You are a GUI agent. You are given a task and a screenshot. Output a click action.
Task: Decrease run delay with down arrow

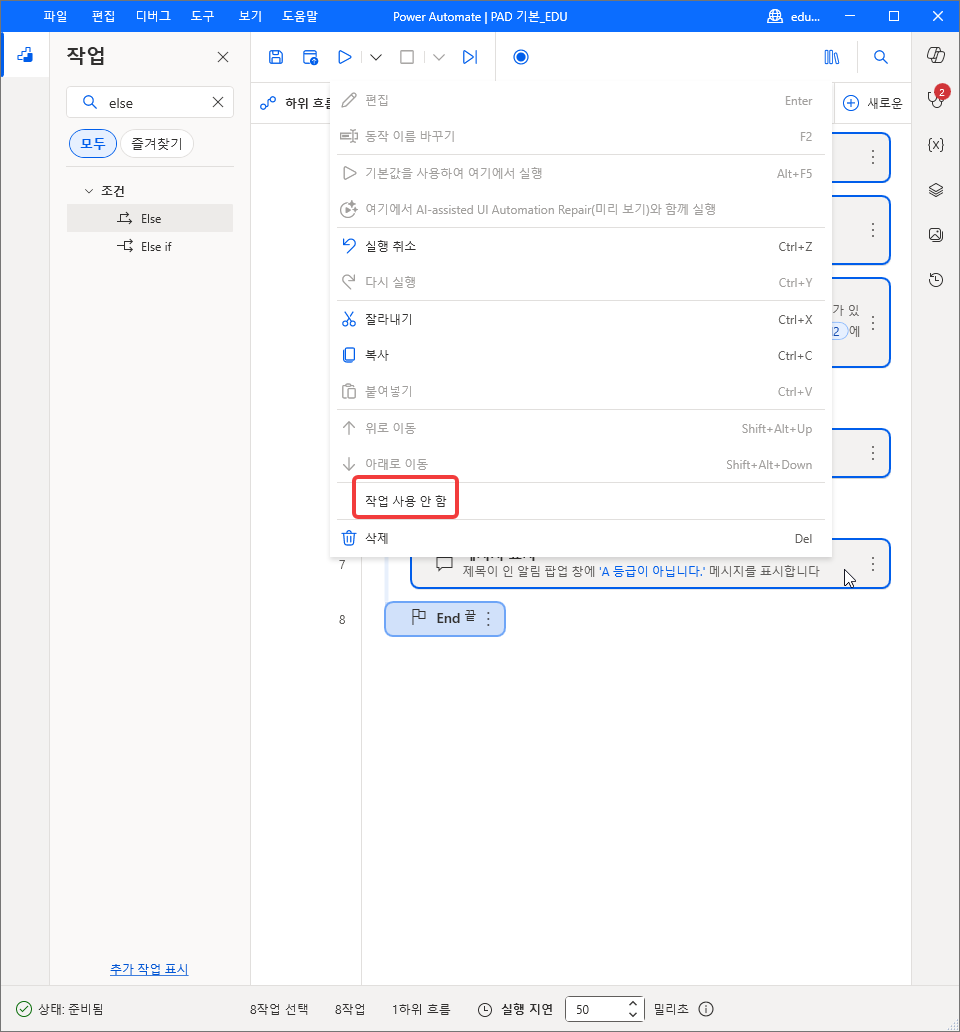point(633,1014)
